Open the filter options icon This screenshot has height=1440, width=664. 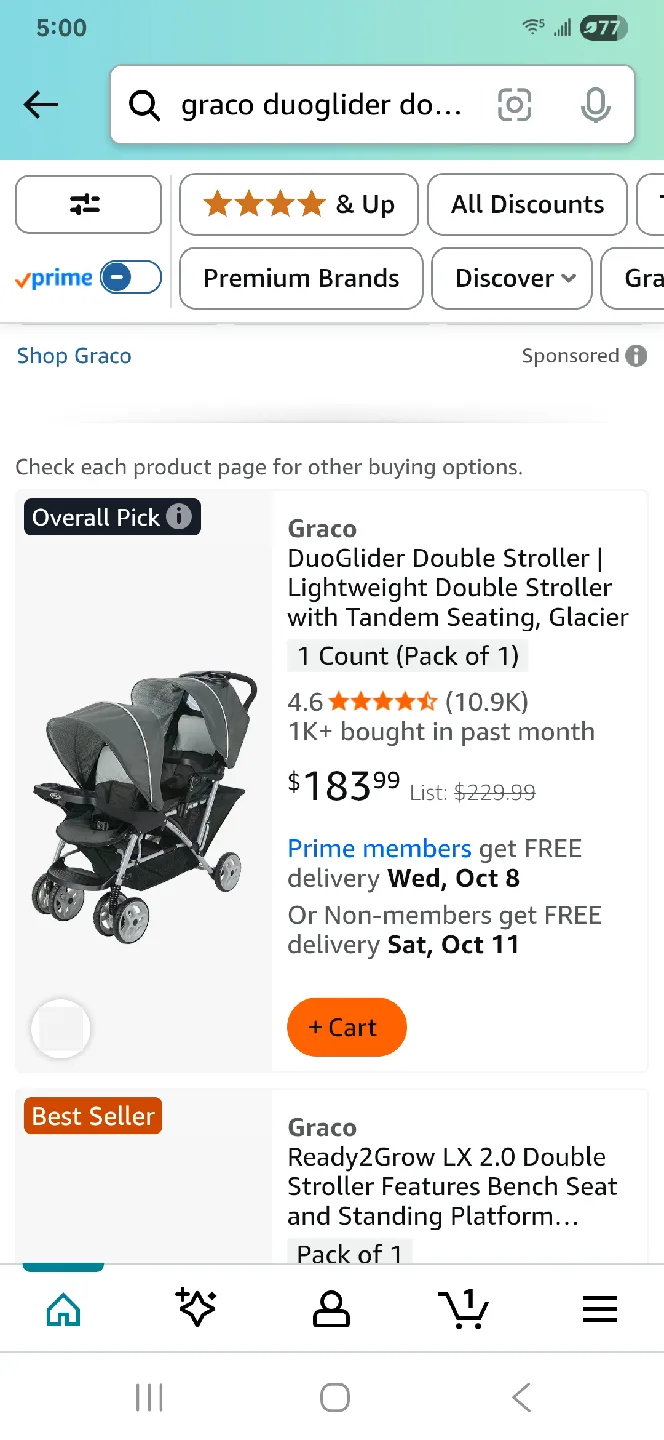click(x=88, y=204)
